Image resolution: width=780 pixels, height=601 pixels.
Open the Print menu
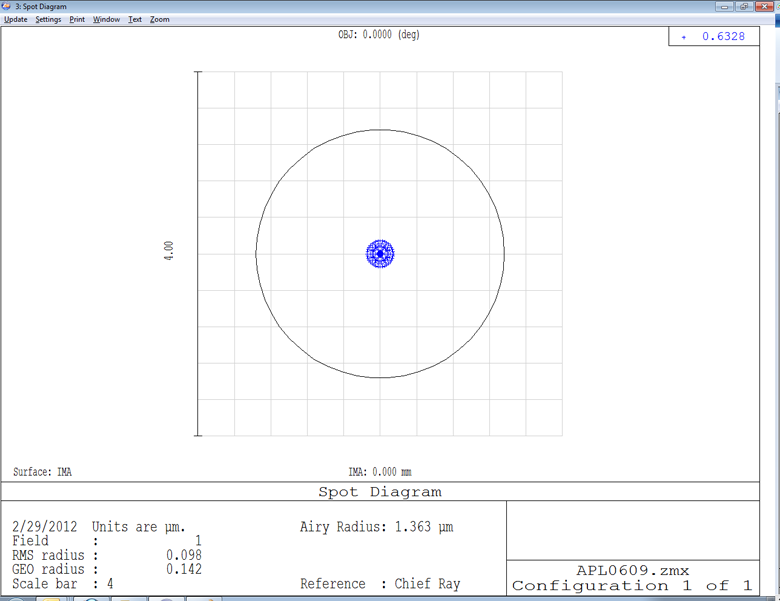tap(77, 20)
